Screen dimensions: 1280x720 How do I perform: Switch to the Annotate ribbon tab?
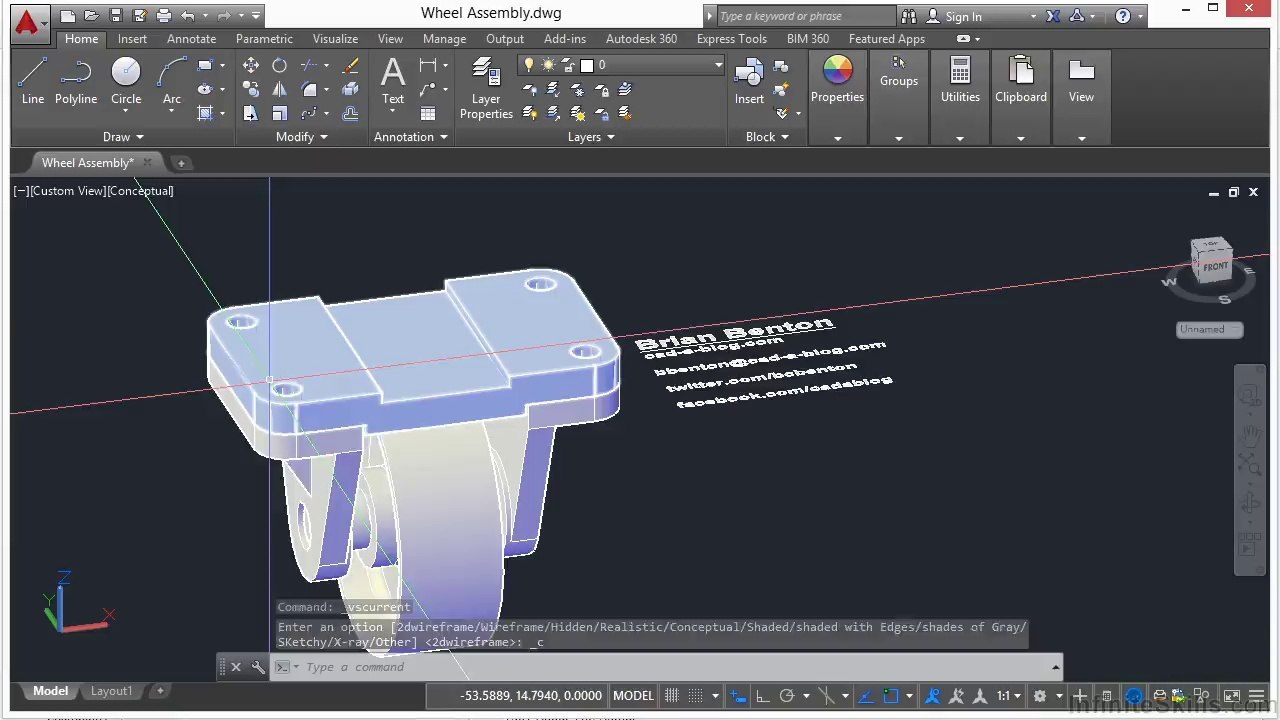(x=191, y=39)
